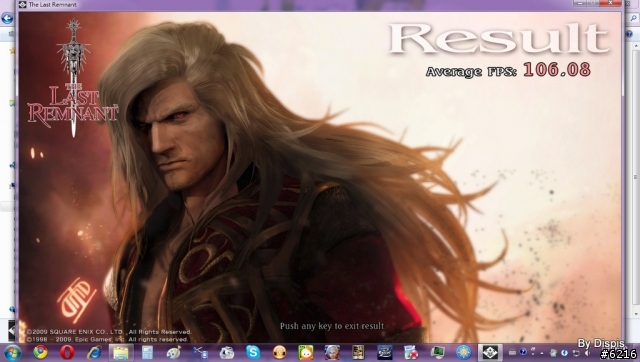
Task: Open the small brown portrait taskbar icon
Action: (x=358, y=352)
